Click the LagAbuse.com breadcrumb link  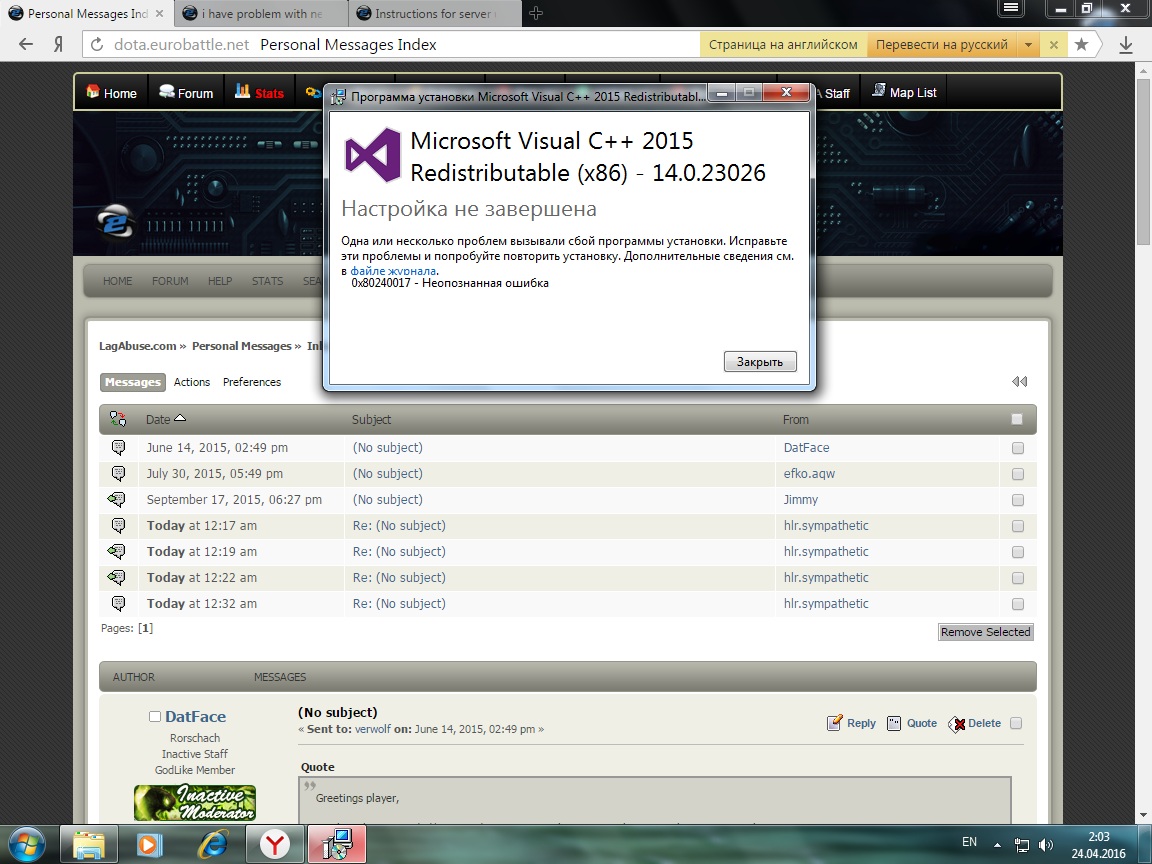[137, 346]
